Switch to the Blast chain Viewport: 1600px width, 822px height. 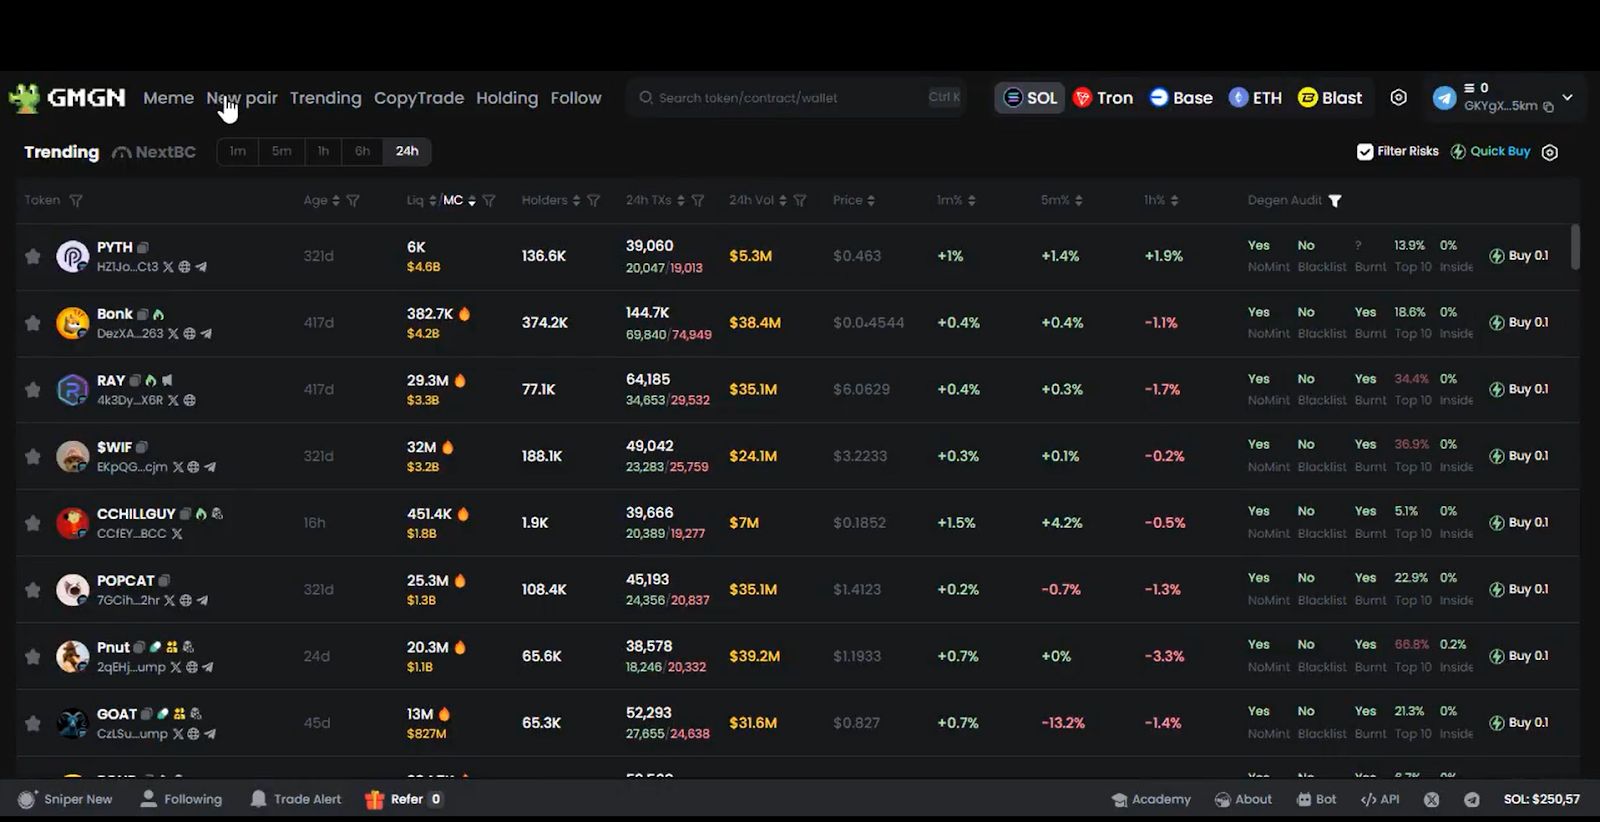coord(1330,98)
